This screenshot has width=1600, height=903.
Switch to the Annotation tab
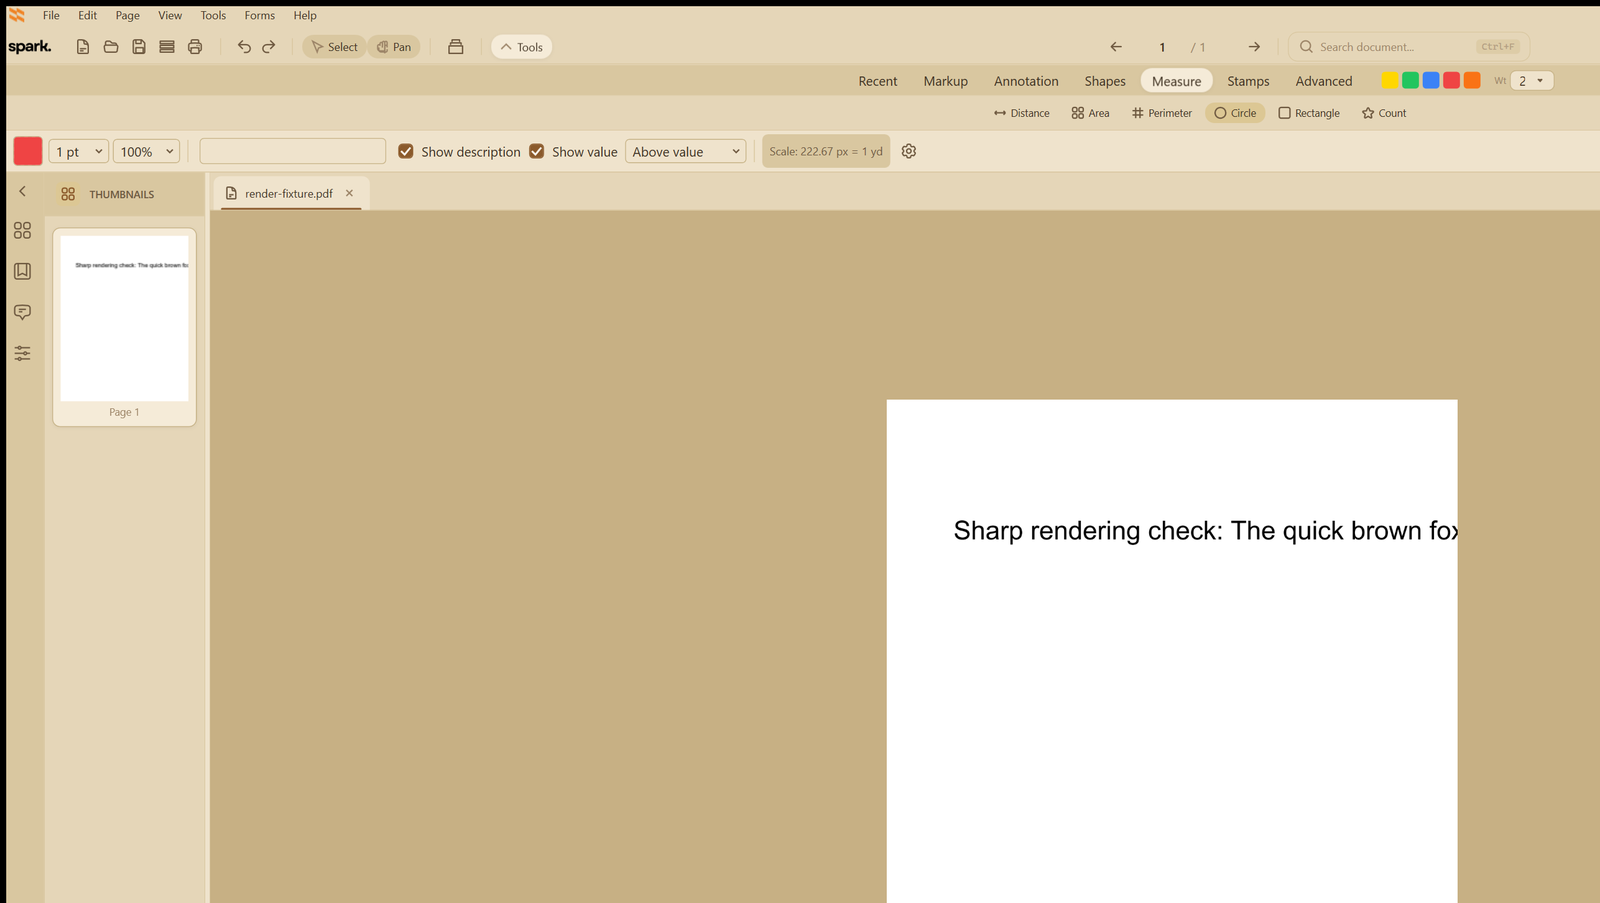click(1026, 81)
